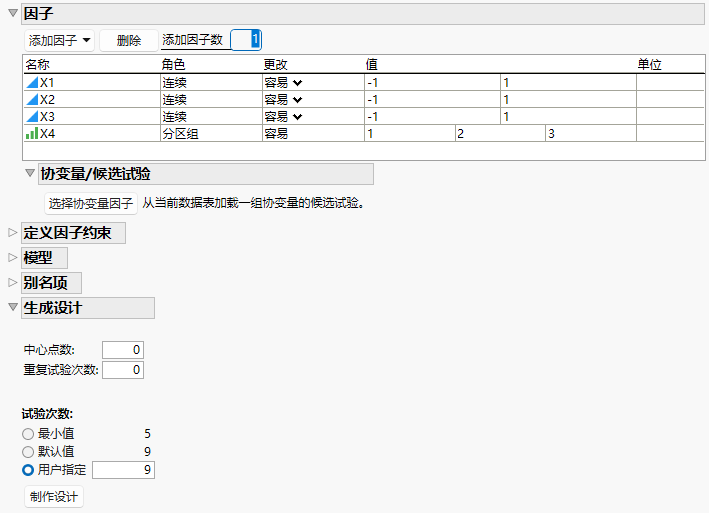The image size is (709, 513).
Task: Expand the 别名项 section
Action: [13, 282]
